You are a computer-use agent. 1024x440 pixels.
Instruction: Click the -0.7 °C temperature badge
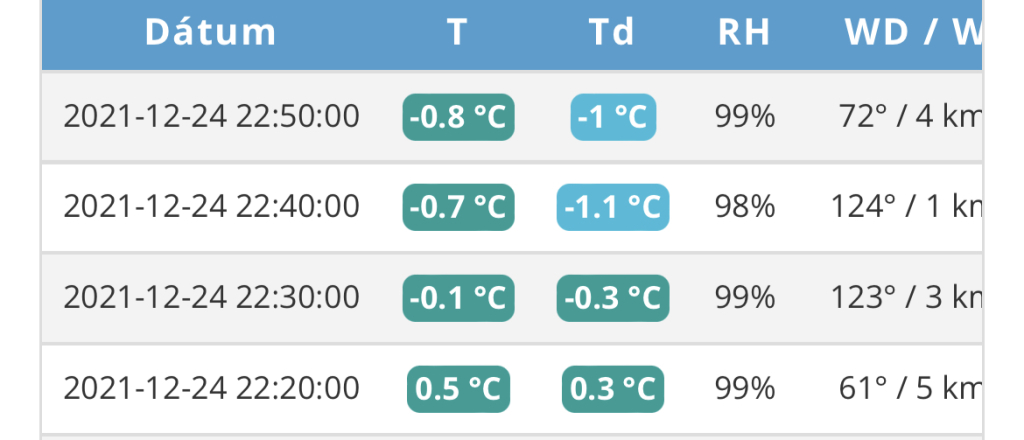458,208
